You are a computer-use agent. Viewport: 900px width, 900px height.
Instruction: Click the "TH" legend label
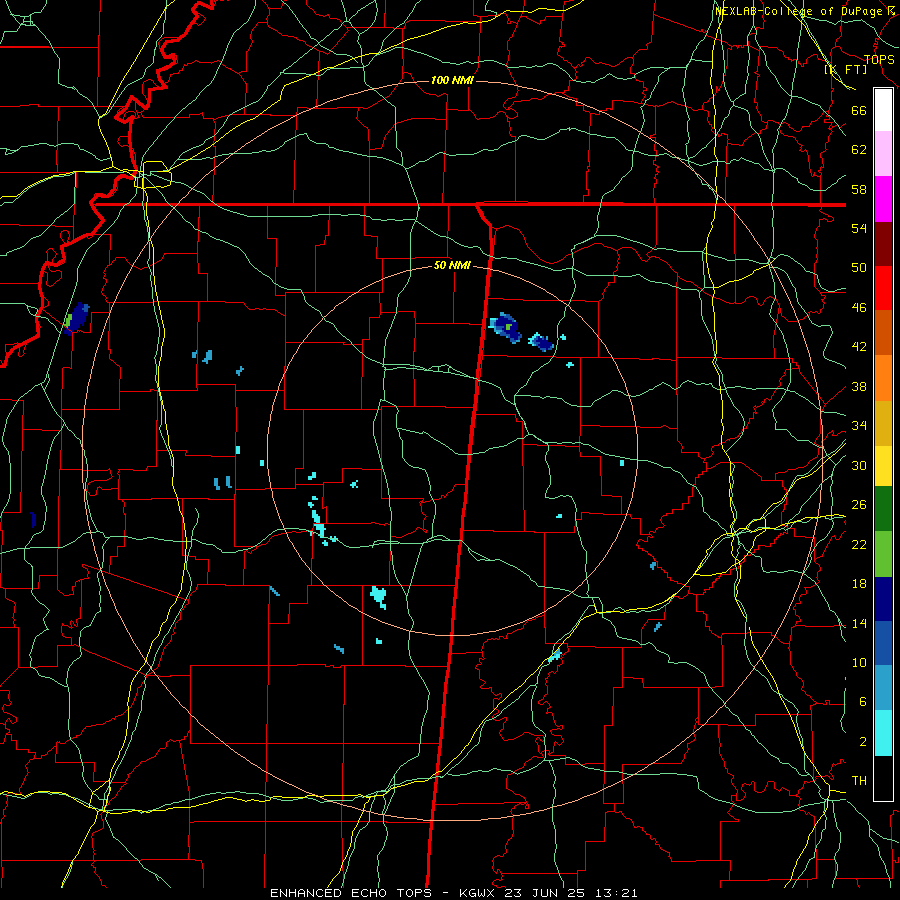pos(859,781)
